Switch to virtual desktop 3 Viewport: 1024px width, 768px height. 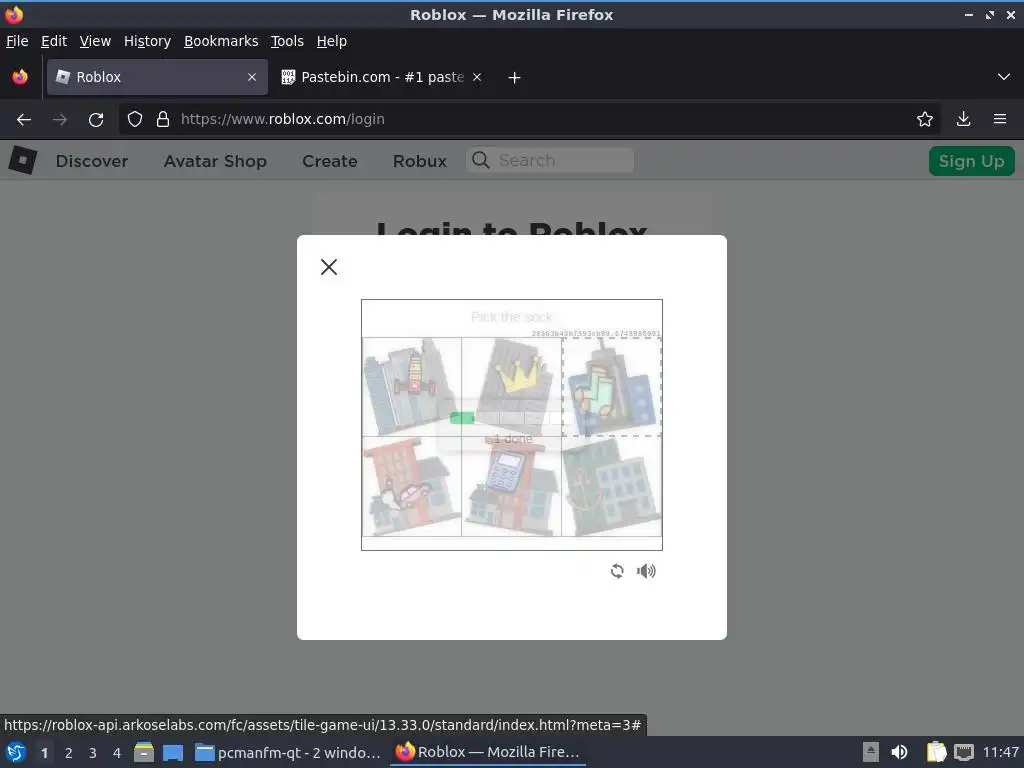pos(92,753)
